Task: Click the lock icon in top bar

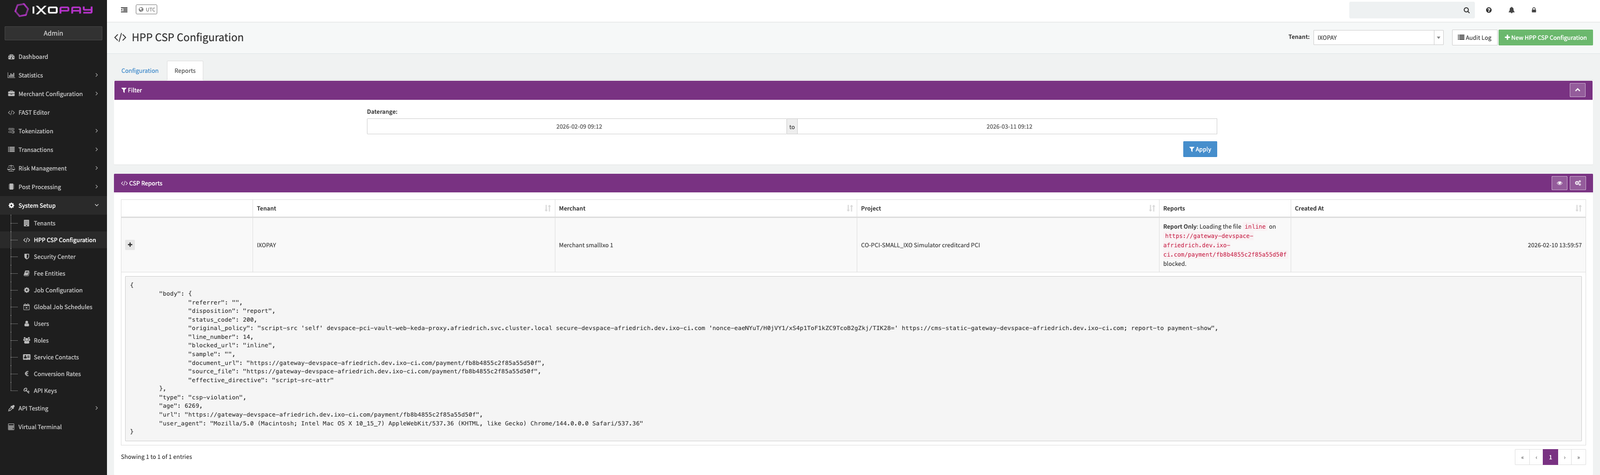Action: [x=1534, y=10]
